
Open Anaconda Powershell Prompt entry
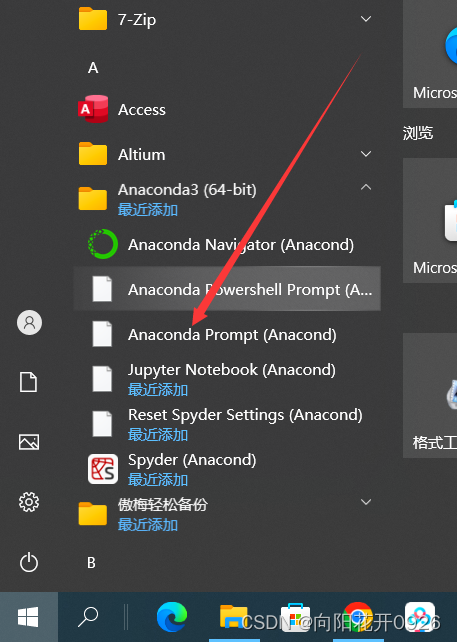coord(227,289)
